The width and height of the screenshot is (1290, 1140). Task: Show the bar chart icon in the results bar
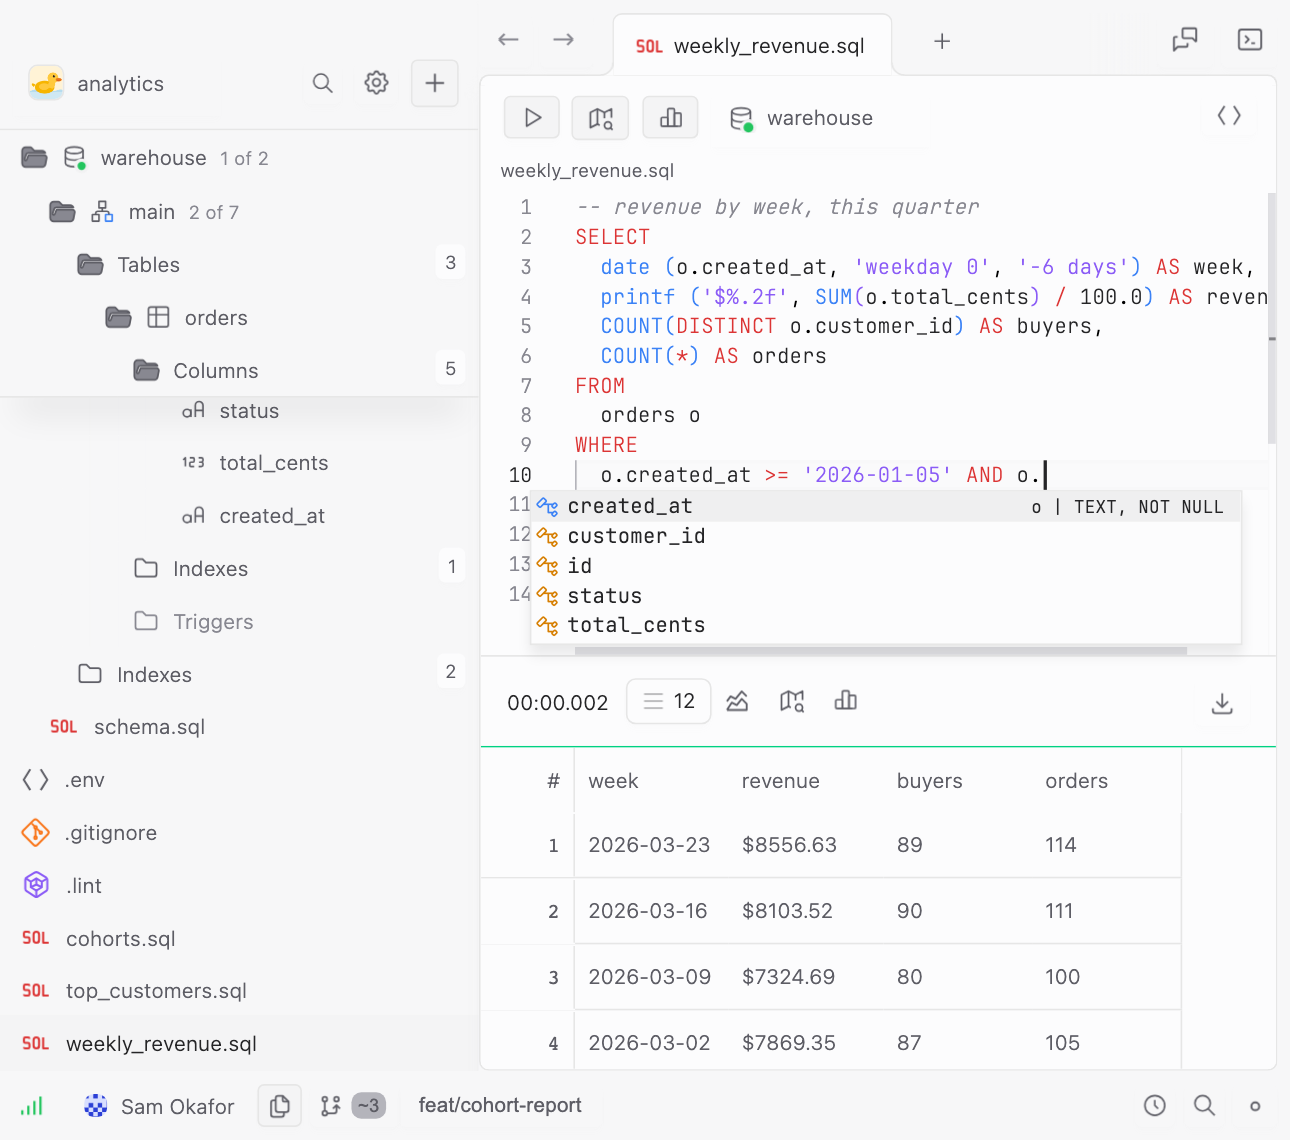[846, 701]
